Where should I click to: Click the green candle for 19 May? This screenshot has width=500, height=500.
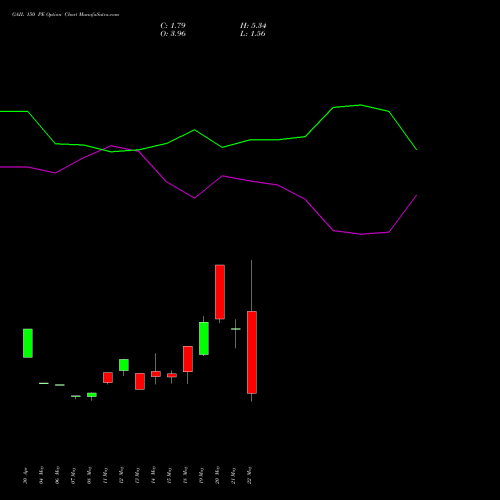tap(204, 338)
